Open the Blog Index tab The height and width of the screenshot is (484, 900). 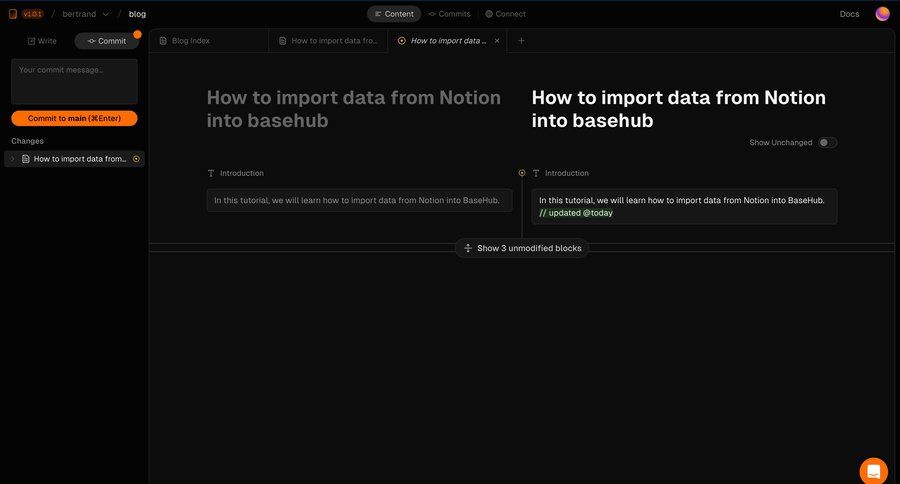point(209,41)
